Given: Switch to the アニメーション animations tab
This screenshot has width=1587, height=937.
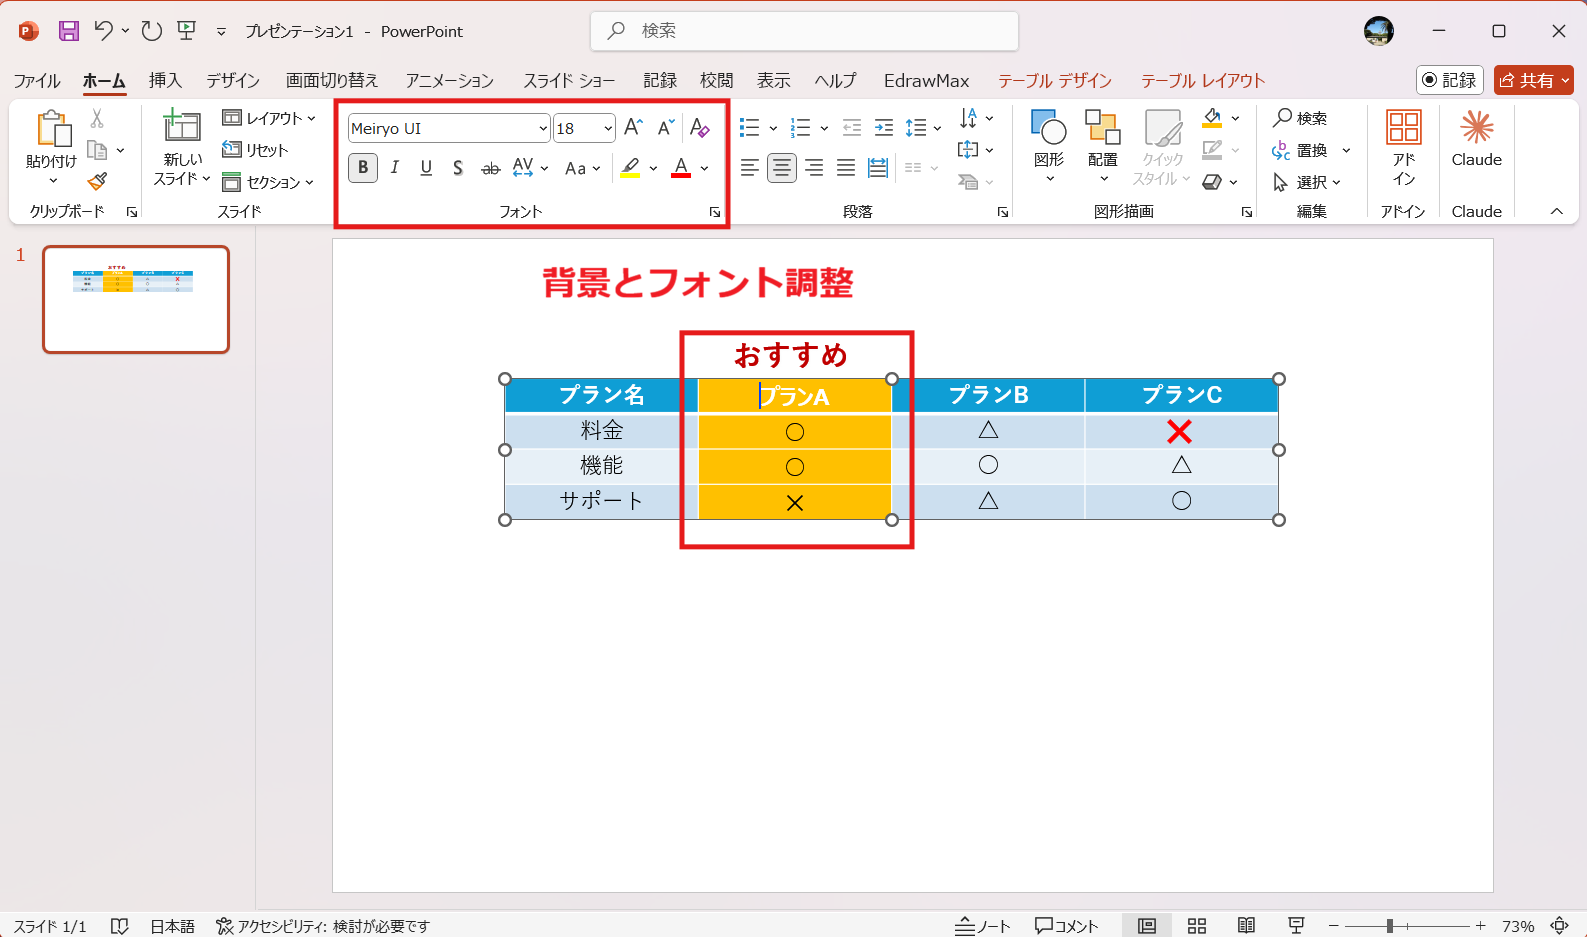Looking at the screenshot, I should click(x=450, y=81).
